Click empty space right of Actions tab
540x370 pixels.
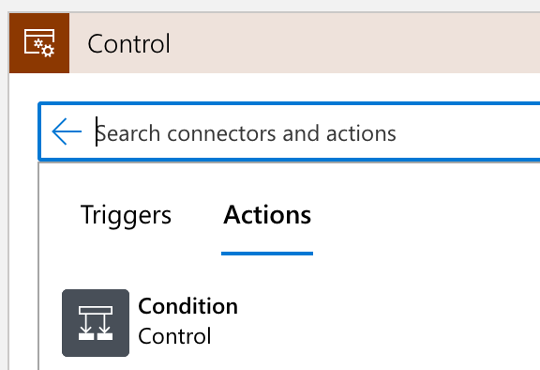(x=424, y=215)
